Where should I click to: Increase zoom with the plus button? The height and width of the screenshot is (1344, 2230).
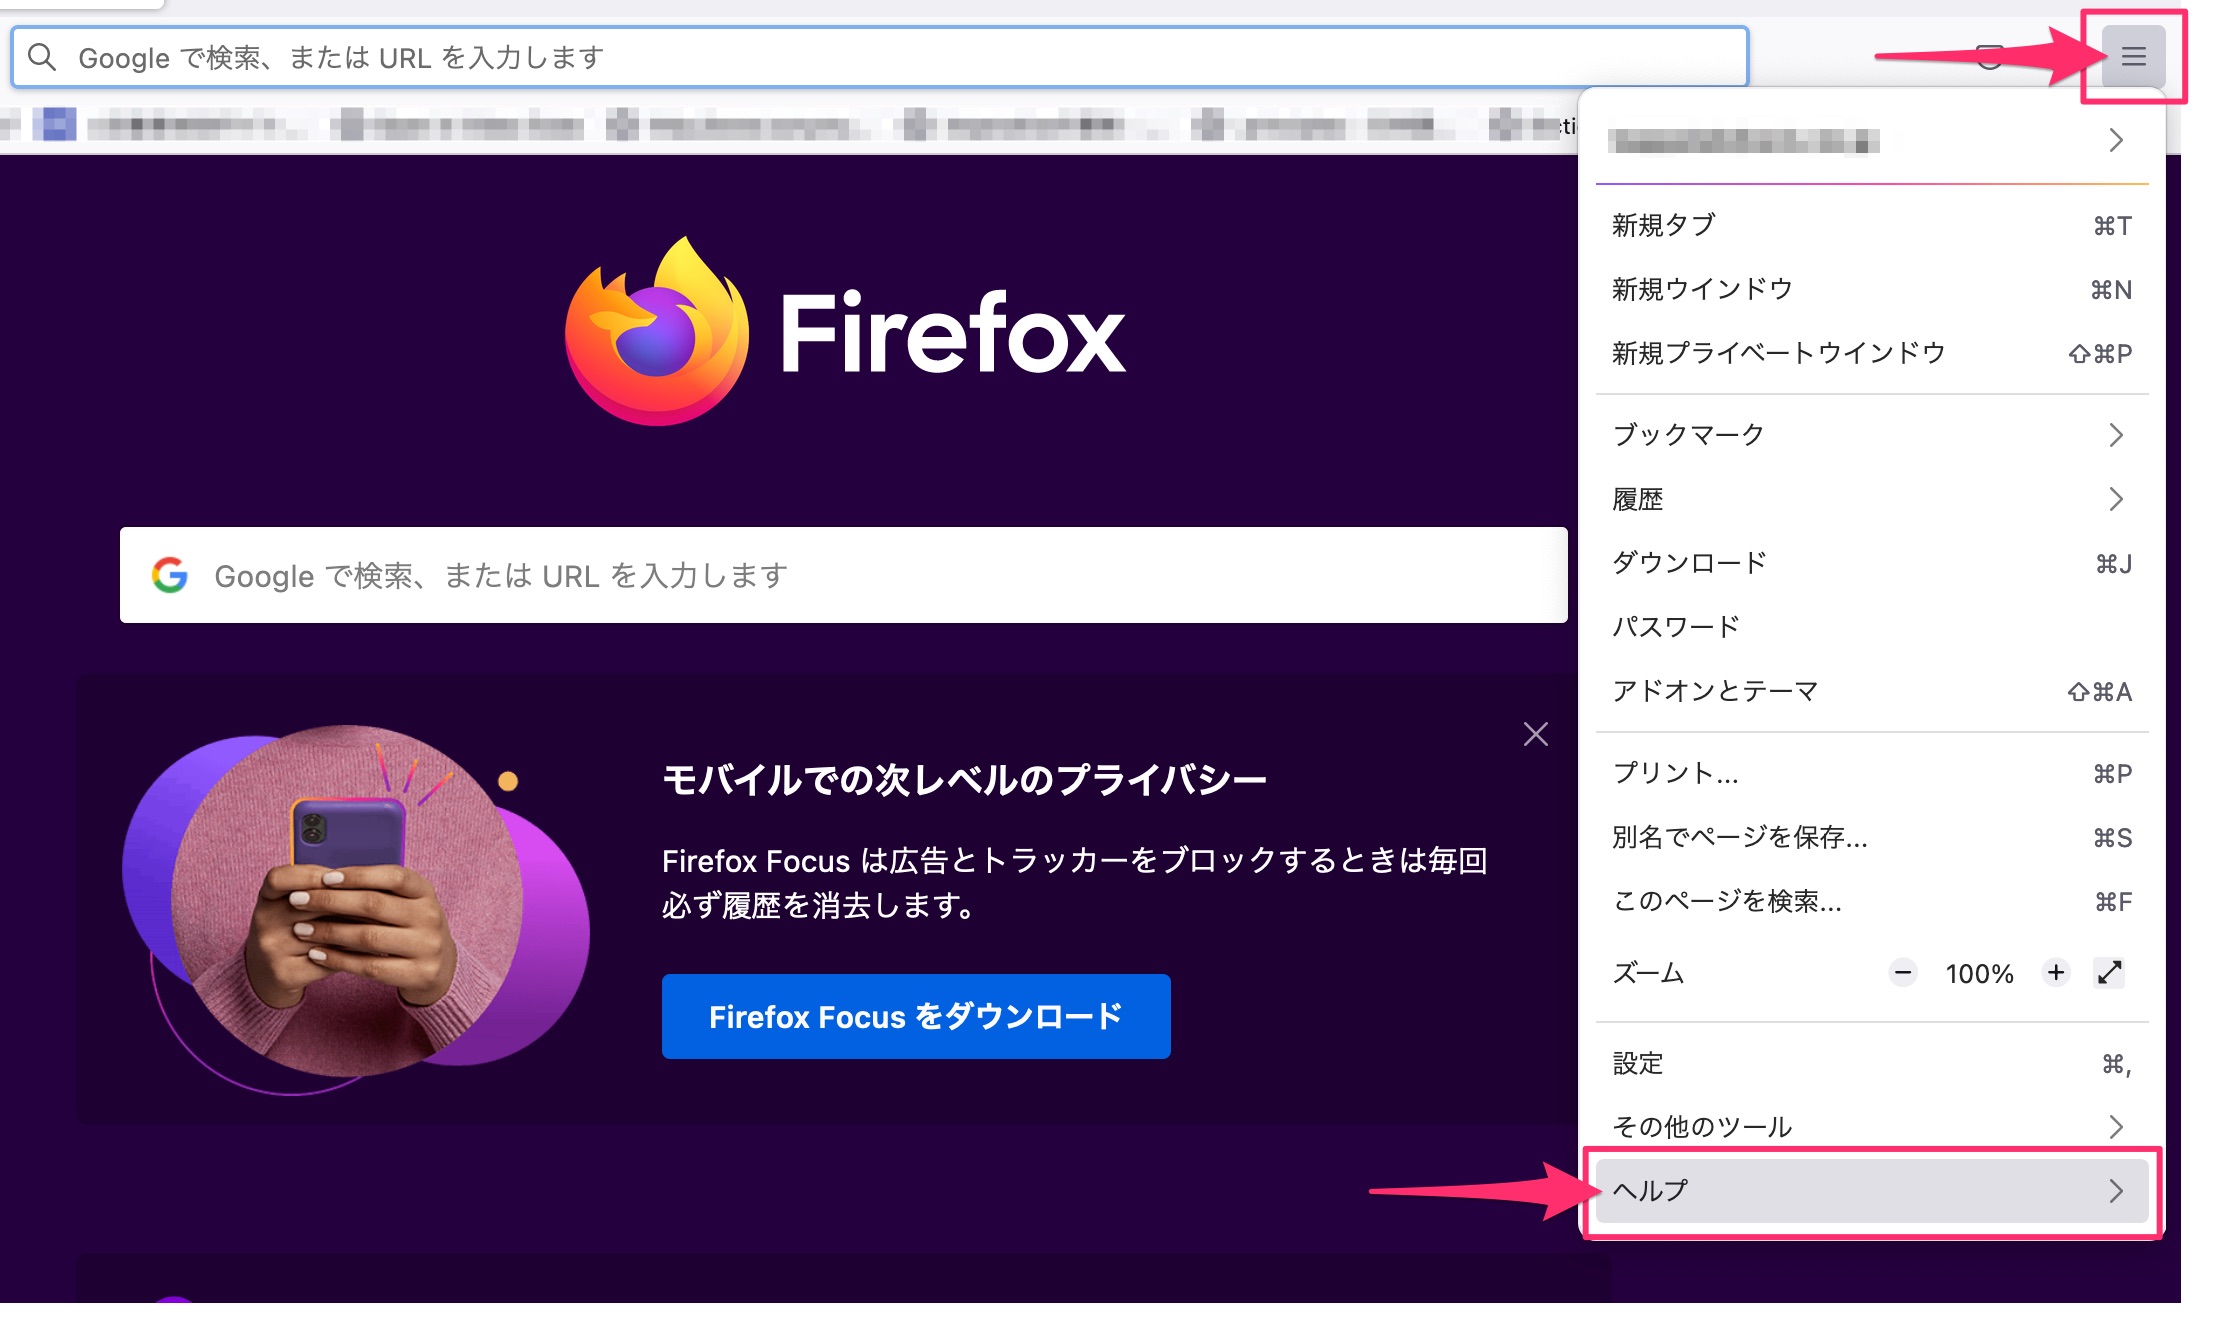(x=2056, y=972)
